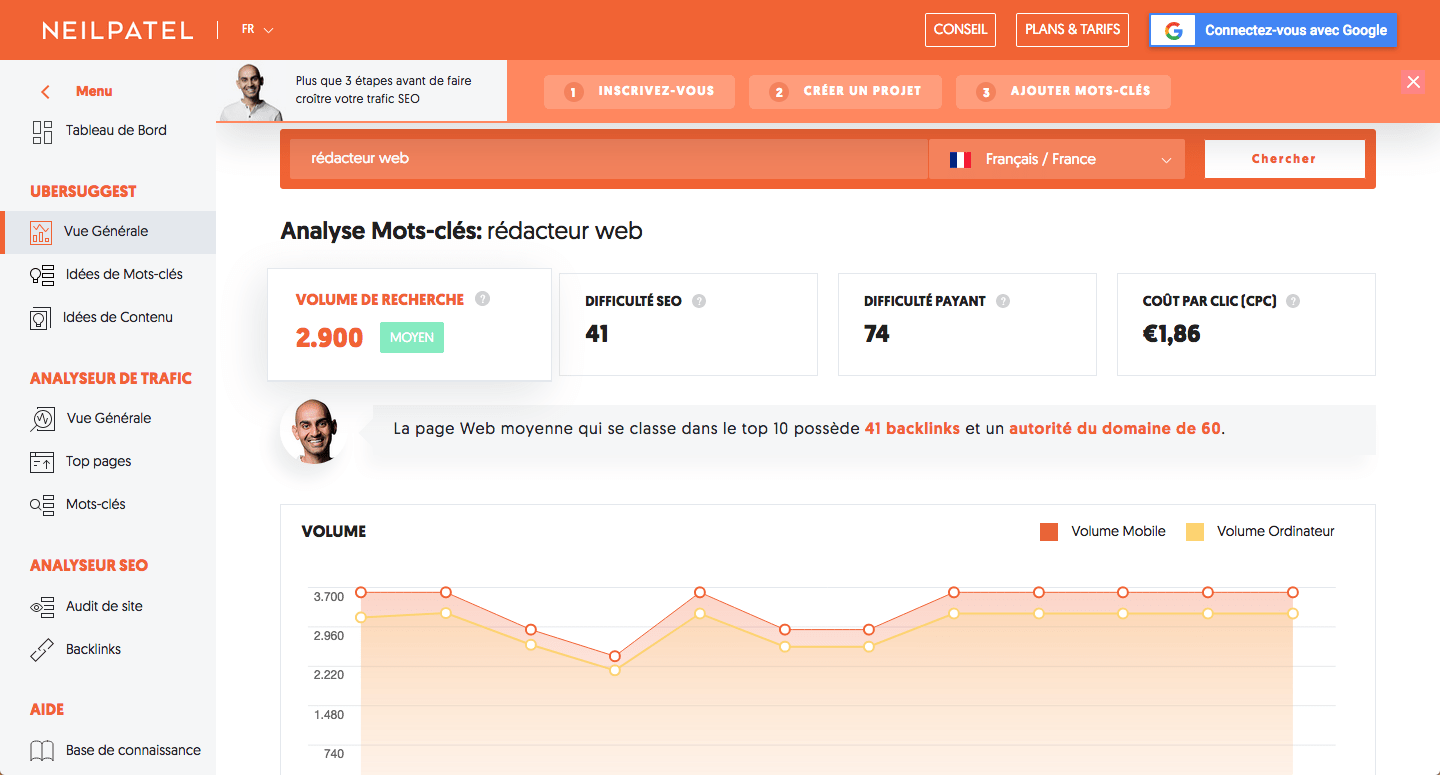Click help icon next to Difficulté SEO

699,301
